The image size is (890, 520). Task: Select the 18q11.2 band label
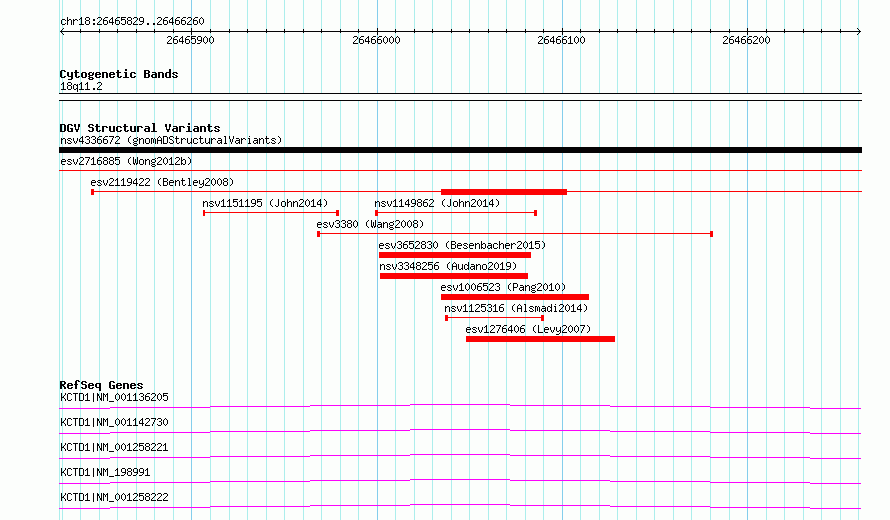point(81,86)
